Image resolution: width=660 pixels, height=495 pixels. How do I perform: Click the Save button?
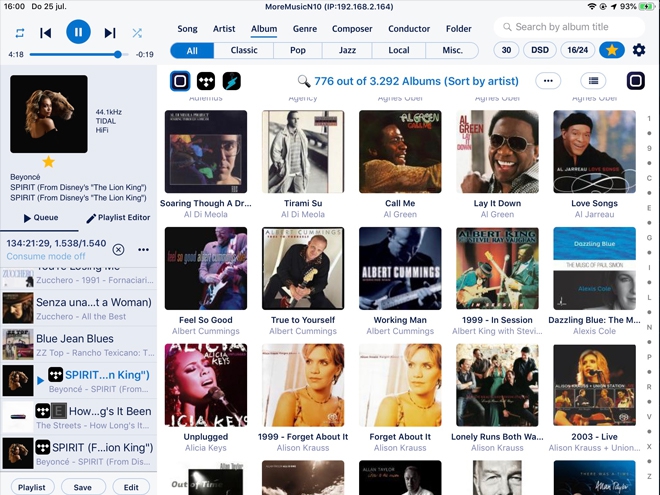click(82, 487)
